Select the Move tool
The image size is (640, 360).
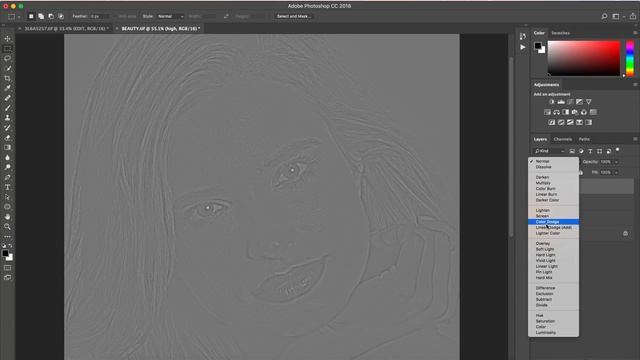click(8, 39)
